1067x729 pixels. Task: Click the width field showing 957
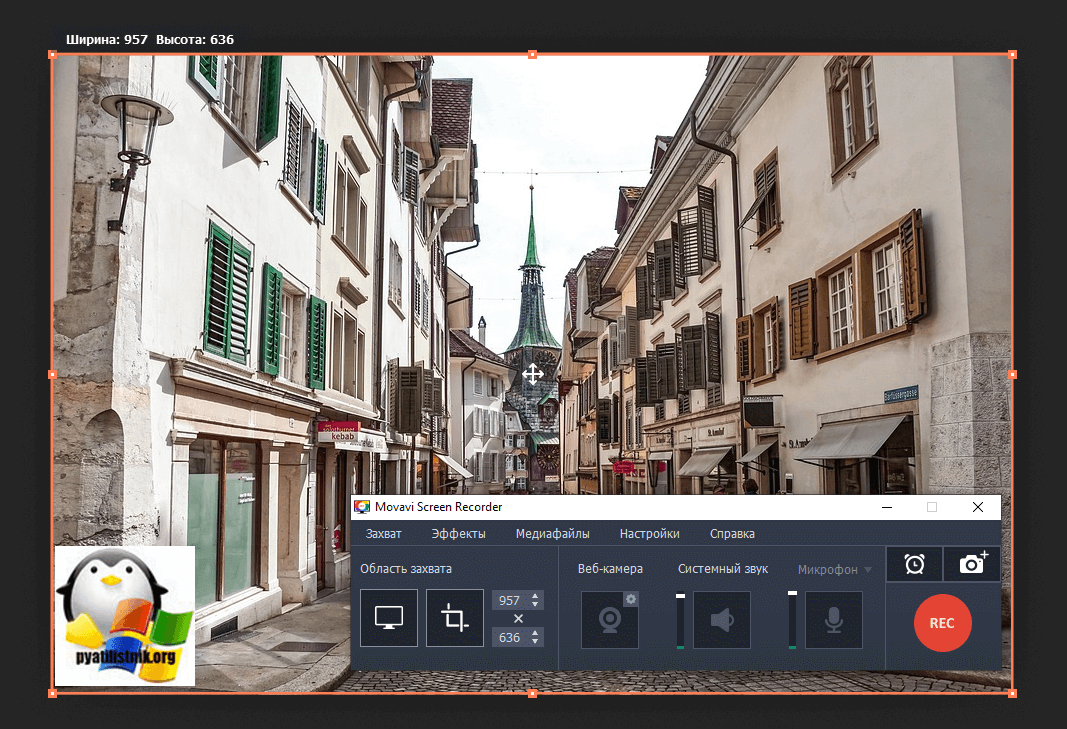click(510, 601)
